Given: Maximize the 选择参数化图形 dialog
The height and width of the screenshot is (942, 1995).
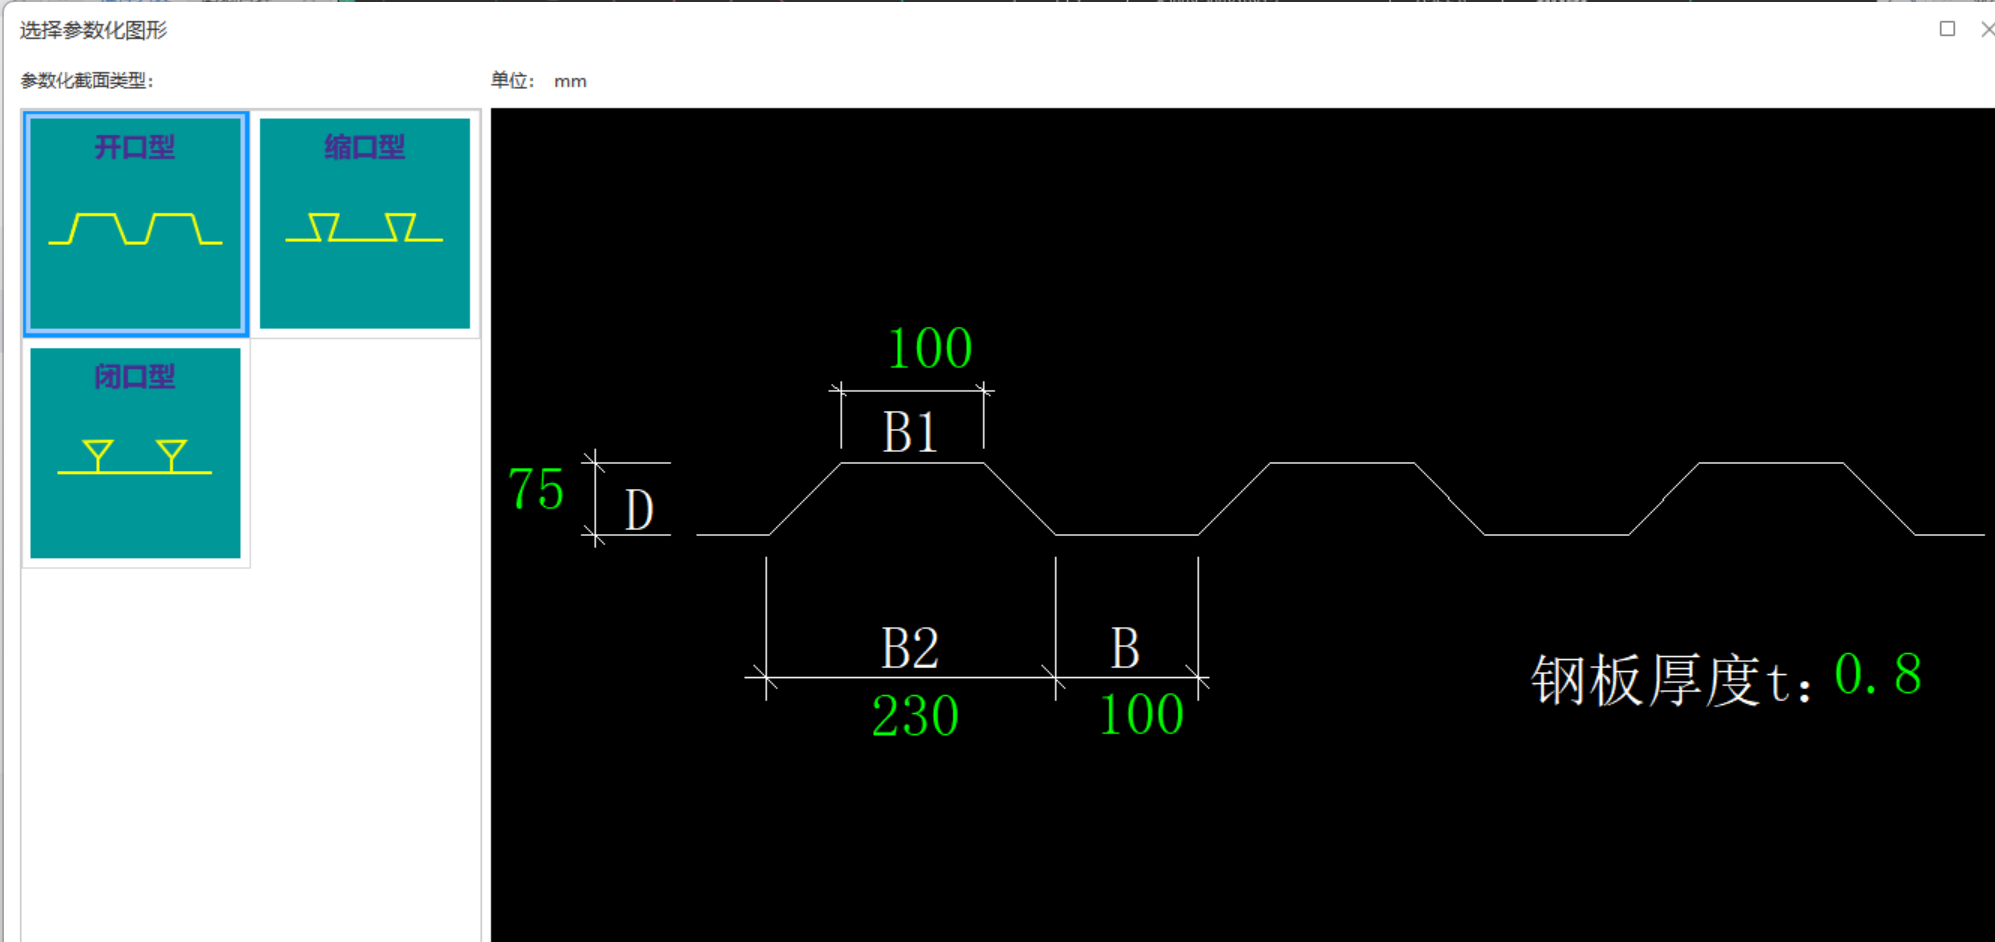Looking at the screenshot, I should coord(1947,29).
